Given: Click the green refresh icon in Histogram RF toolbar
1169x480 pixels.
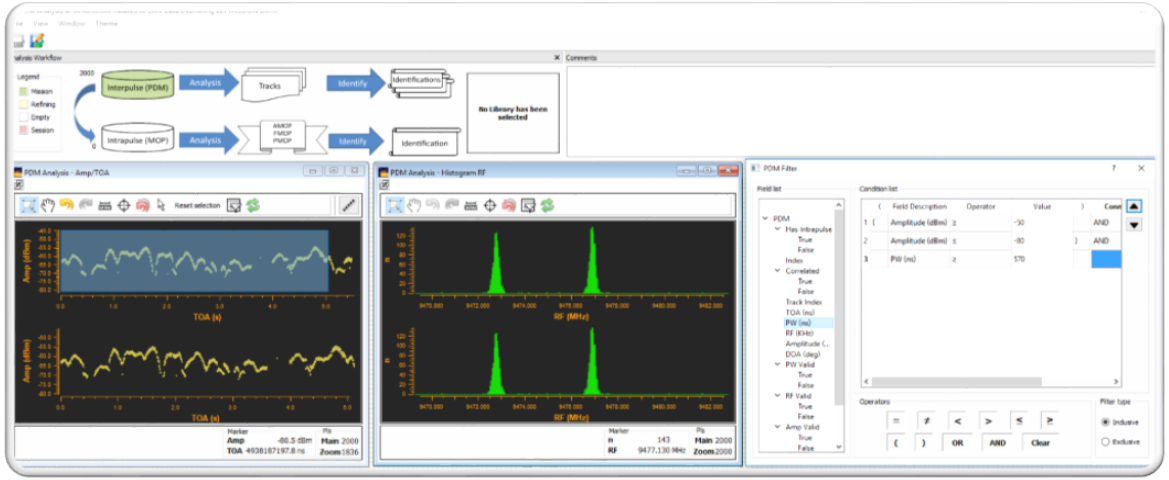Looking at the screenshot, I should pyautogui.click(x=547, y=205).
